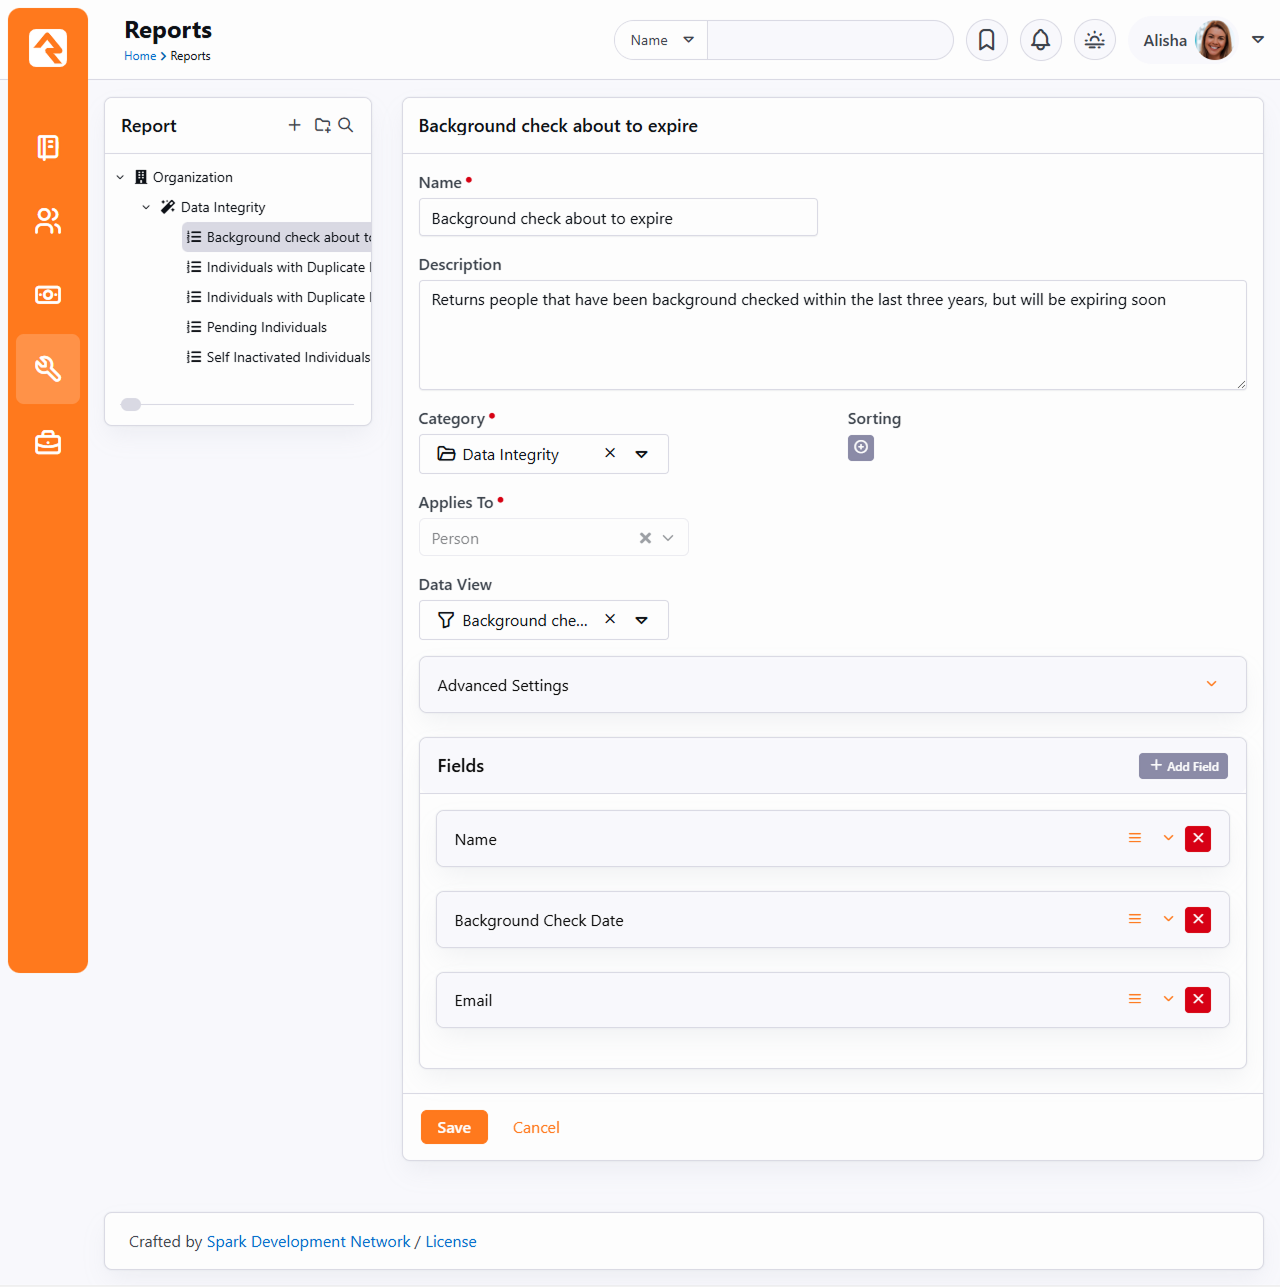Collapse the Organization tree node

click(121, 177)
